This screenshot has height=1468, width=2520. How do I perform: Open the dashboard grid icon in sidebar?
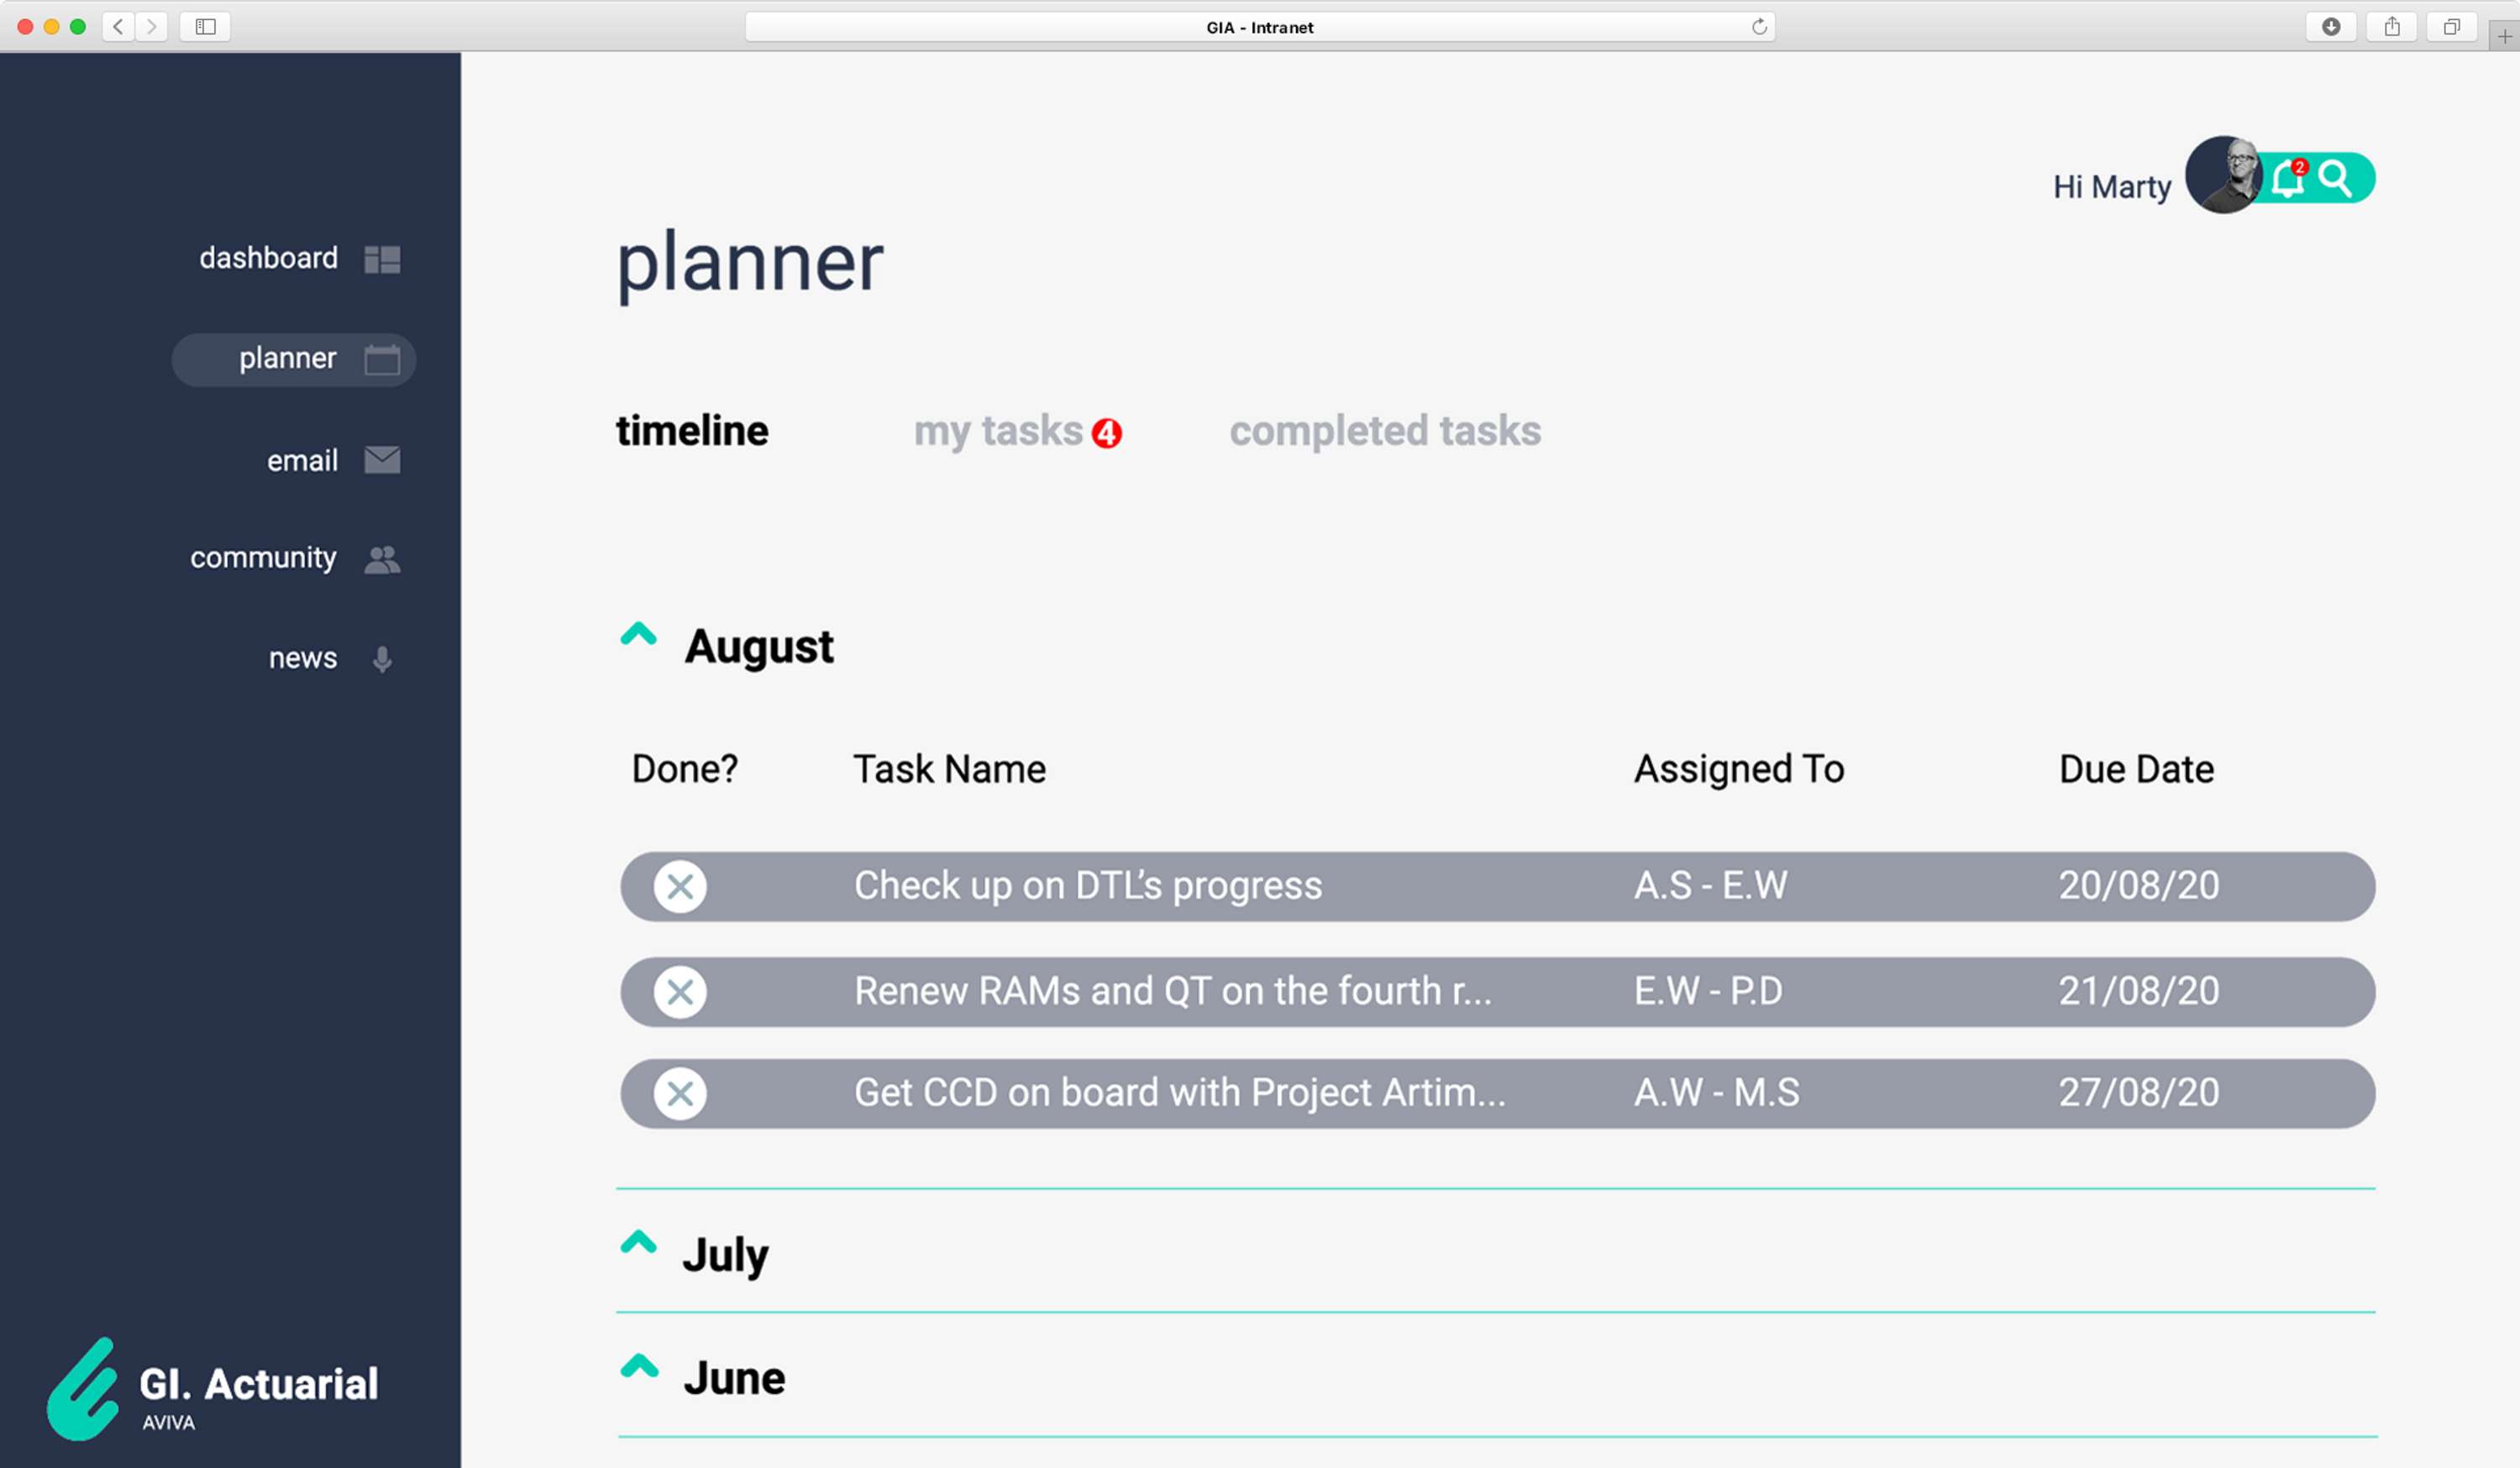click(382, 259)
